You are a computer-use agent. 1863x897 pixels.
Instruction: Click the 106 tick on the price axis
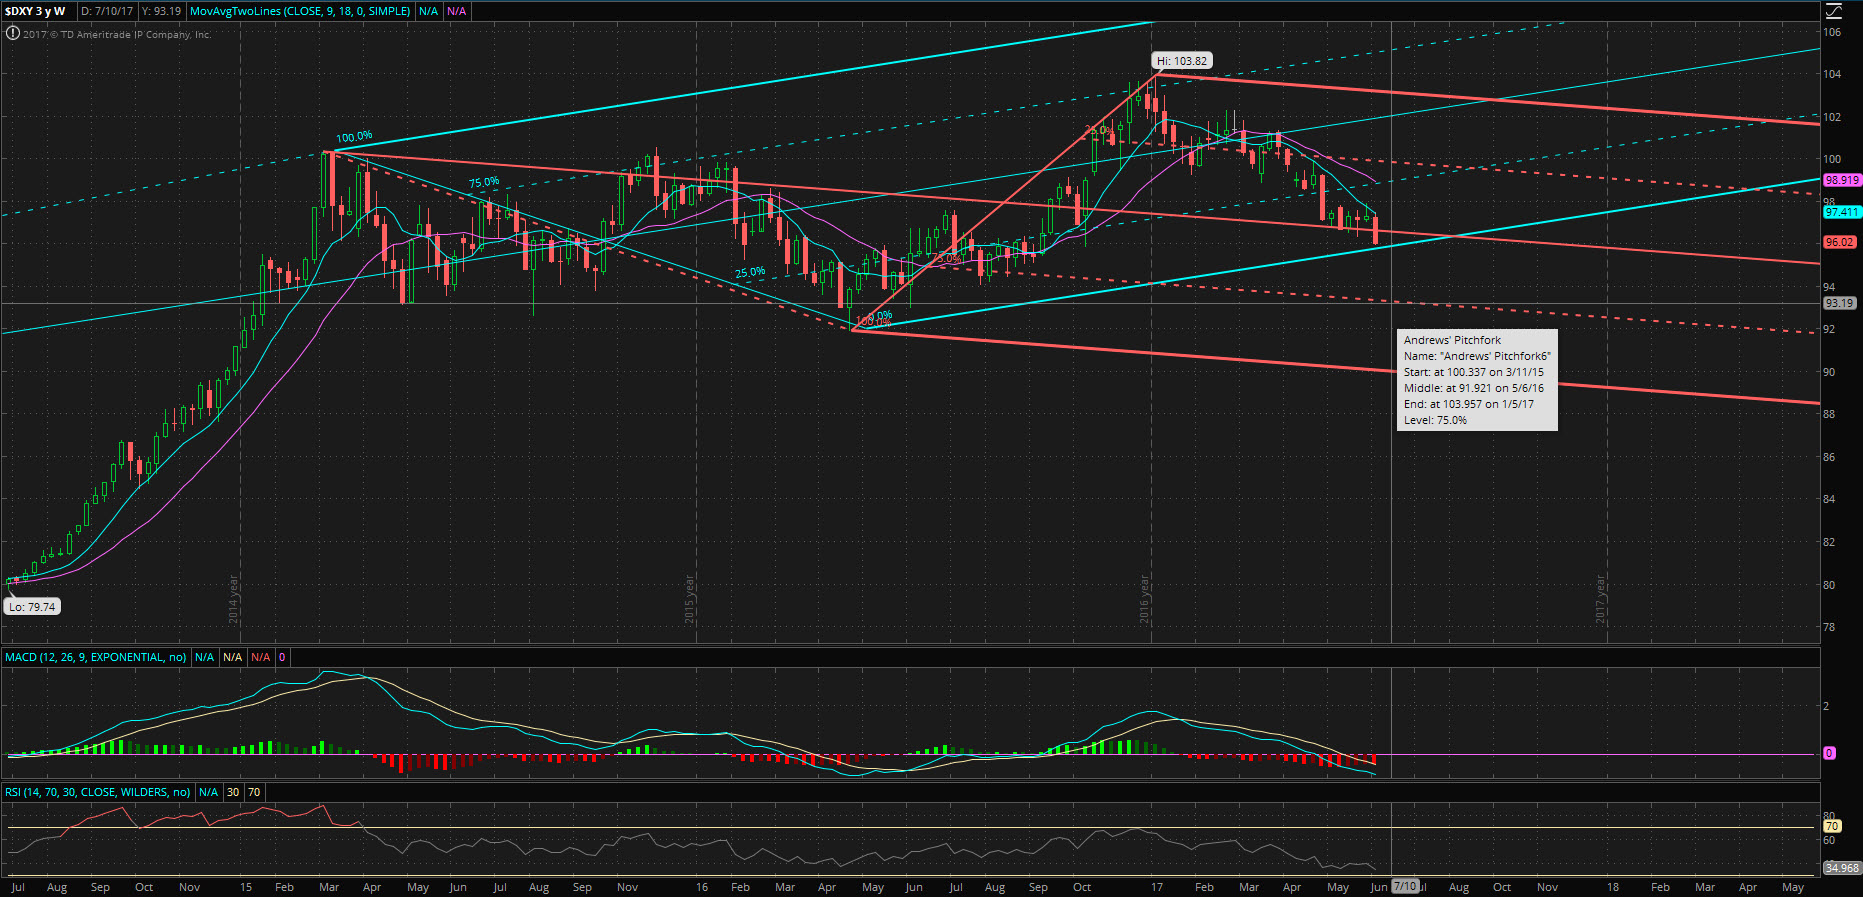(x=1832, y=32)
